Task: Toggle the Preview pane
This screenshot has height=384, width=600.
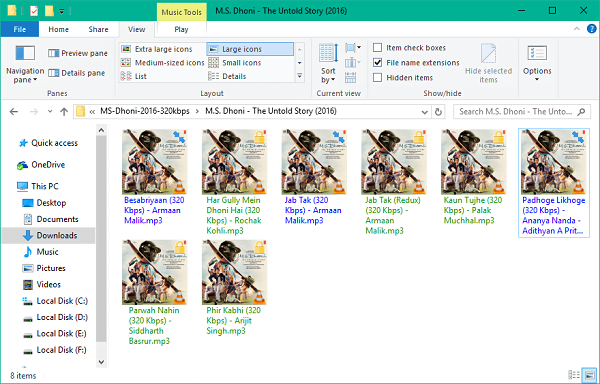Action: coord(78,53)
